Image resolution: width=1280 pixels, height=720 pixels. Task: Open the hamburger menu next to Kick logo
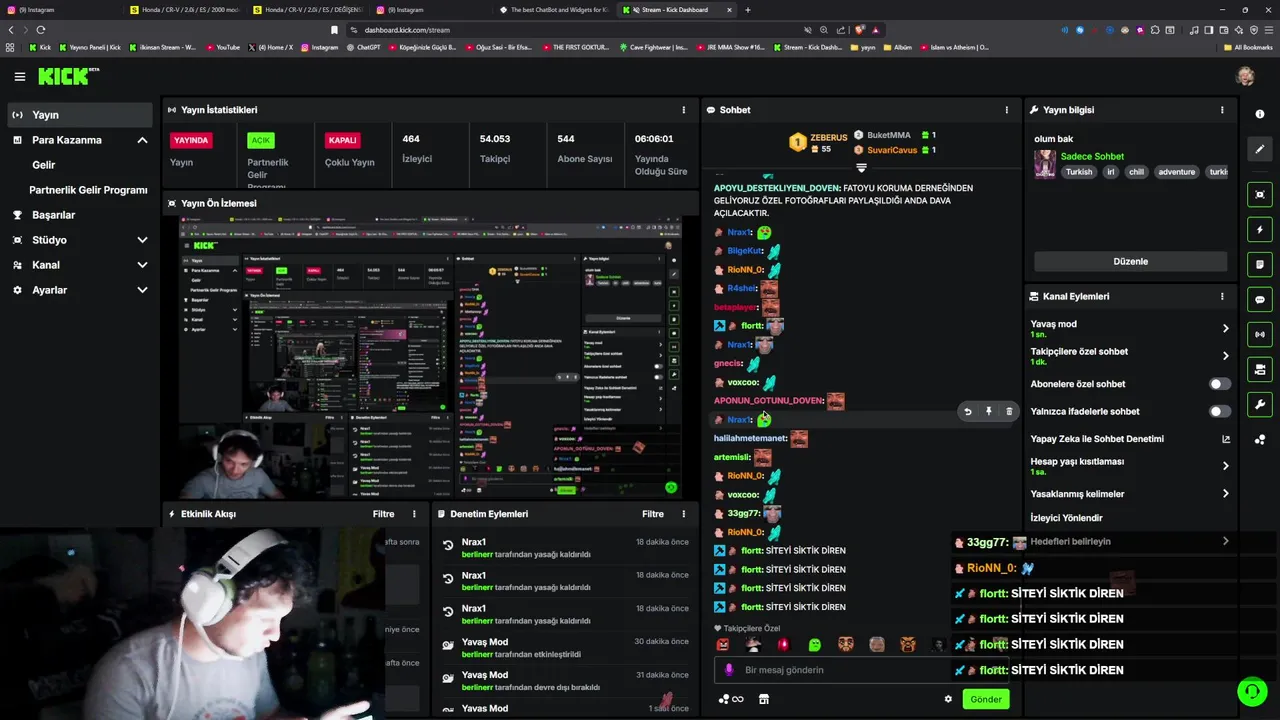[20, 76]
